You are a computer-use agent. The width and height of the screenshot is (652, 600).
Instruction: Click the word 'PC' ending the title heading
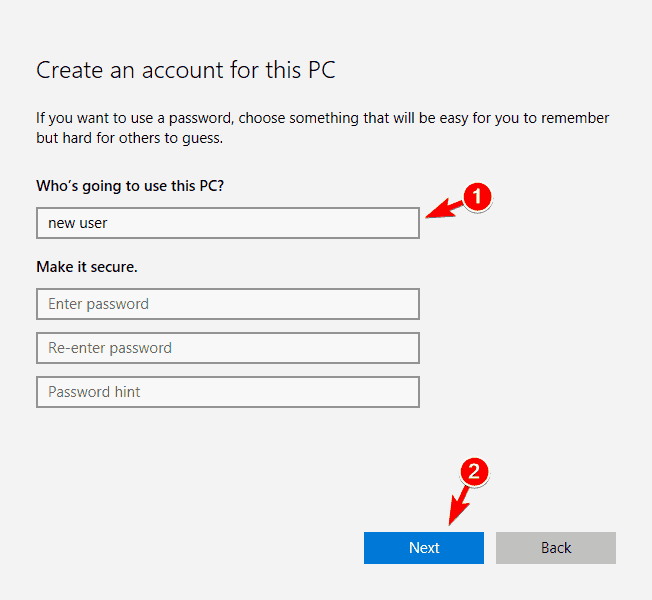(321, 70)
